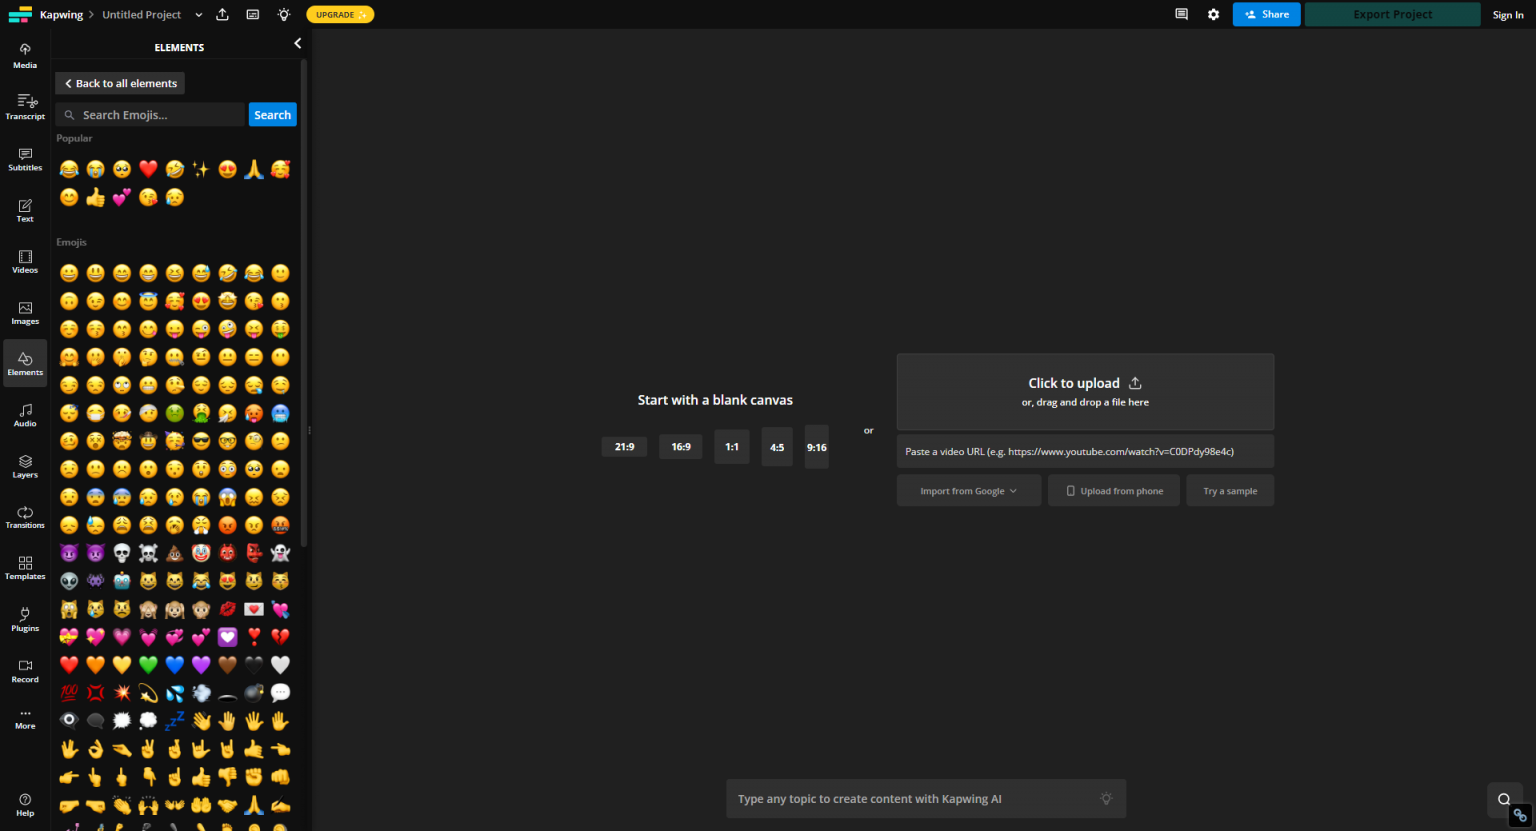The height and width of the screenshot is (831, 1536).
Task: Select the Text tool in sidebar
Action: 25,210
